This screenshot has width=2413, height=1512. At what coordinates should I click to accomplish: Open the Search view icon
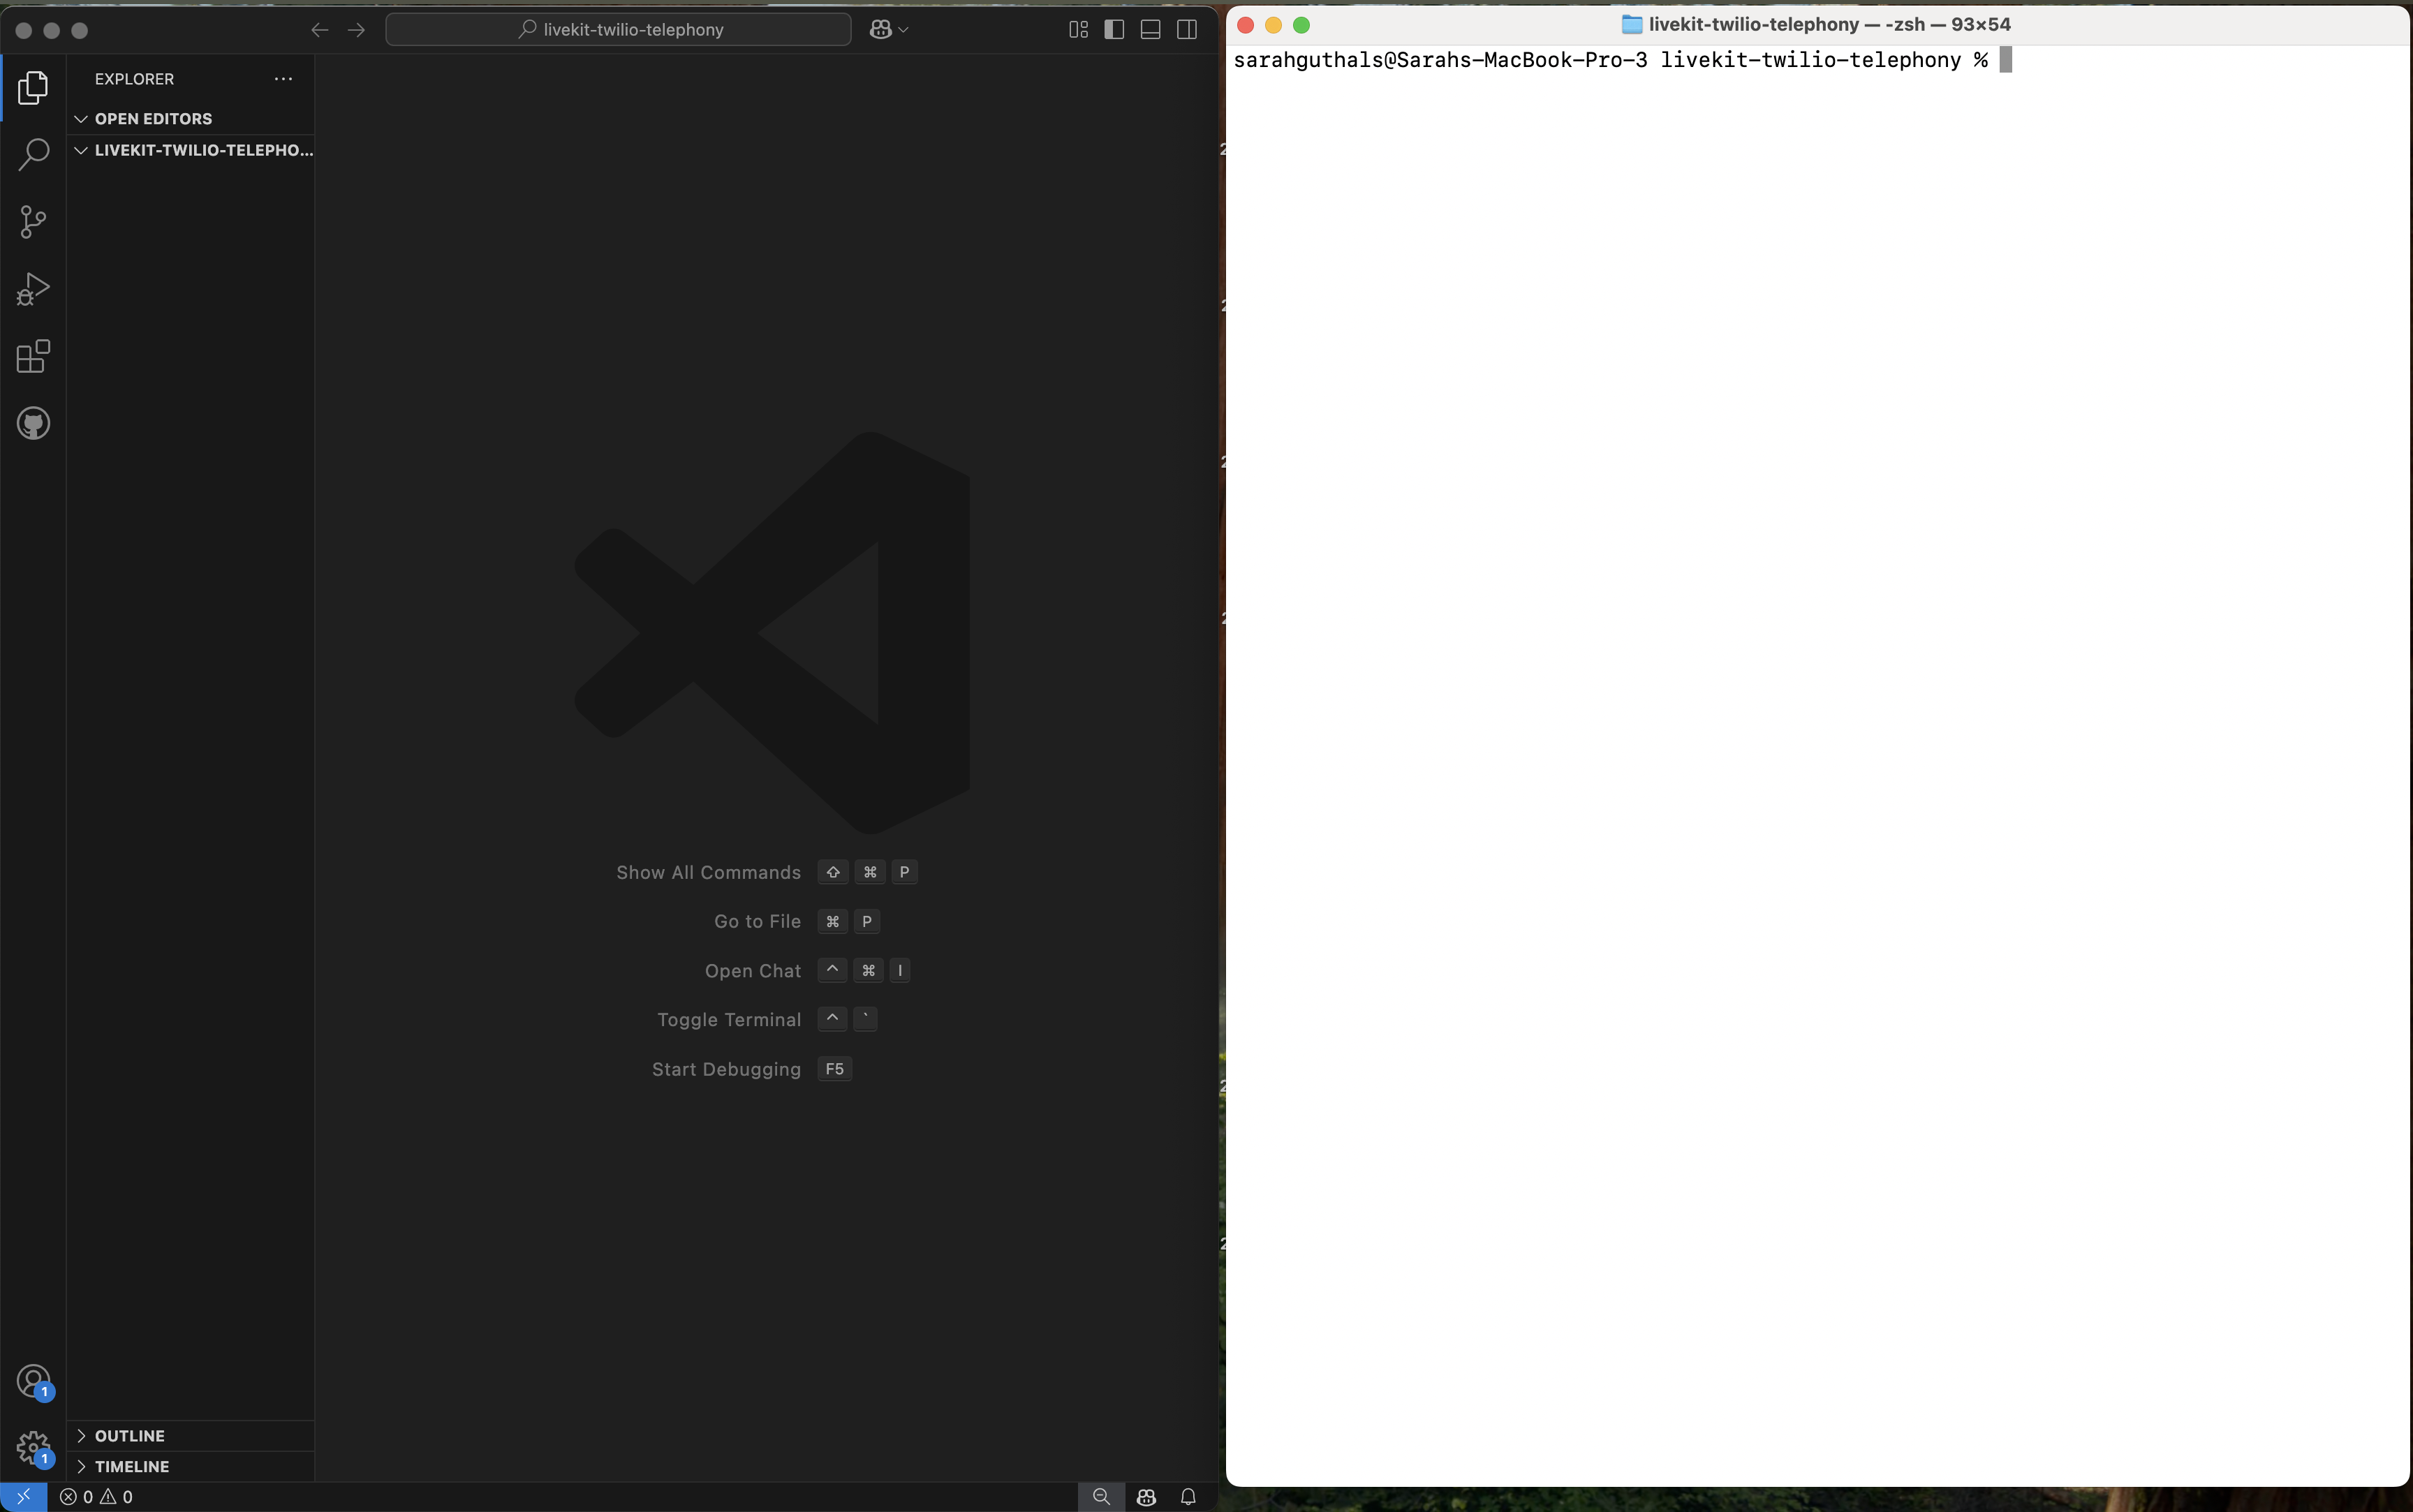(x=33, y=154)
